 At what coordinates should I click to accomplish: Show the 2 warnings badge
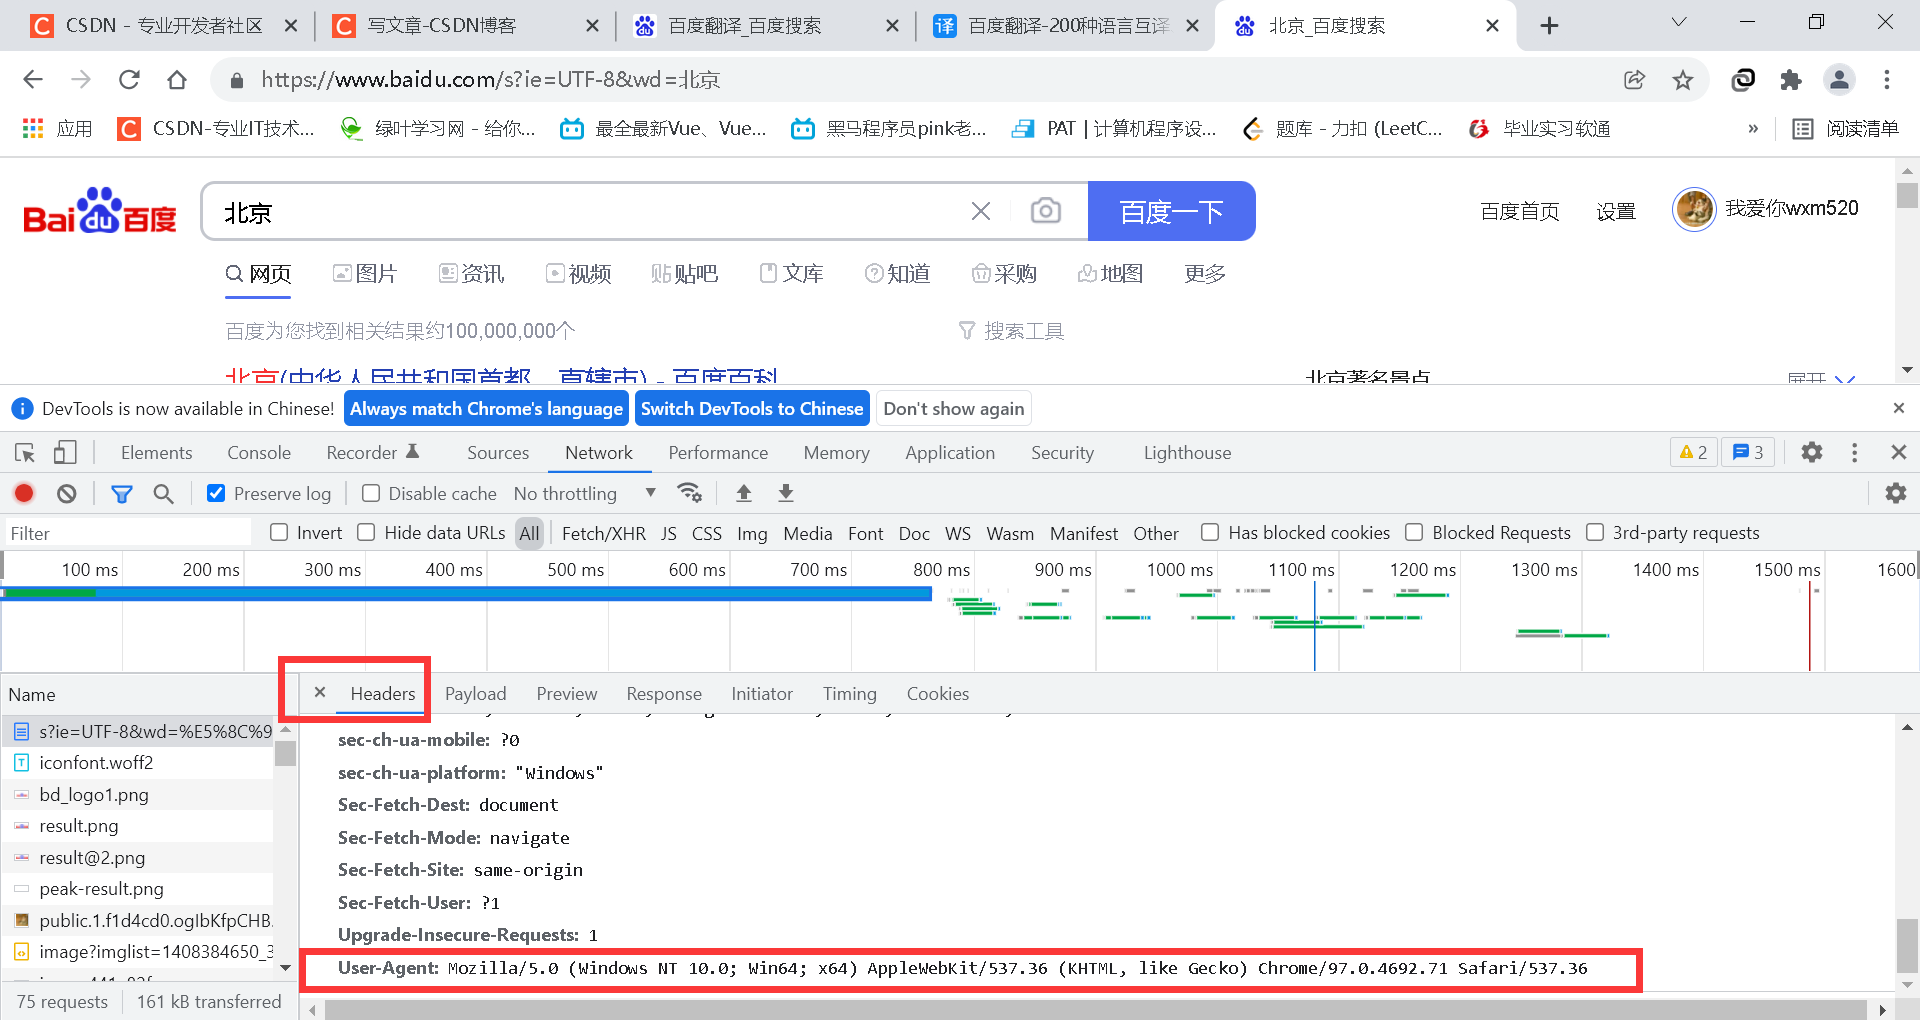click(x=1693, y=452)
